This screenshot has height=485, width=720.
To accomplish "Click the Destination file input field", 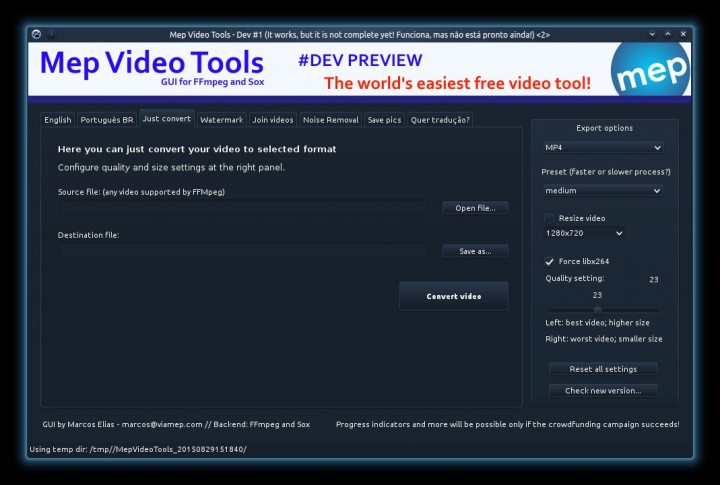I will (243, 251).
